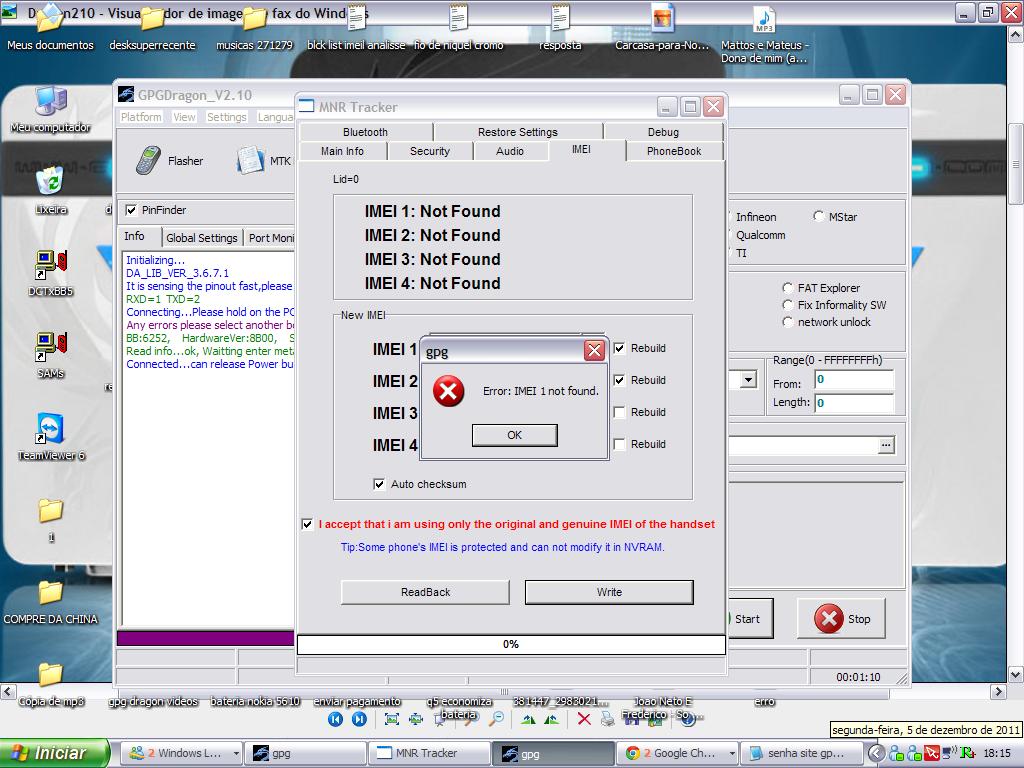Click the browse ... button in GPGDragon
This screenshot has width=1024, height=768.
pyautogui.click(x=886, y=445)
